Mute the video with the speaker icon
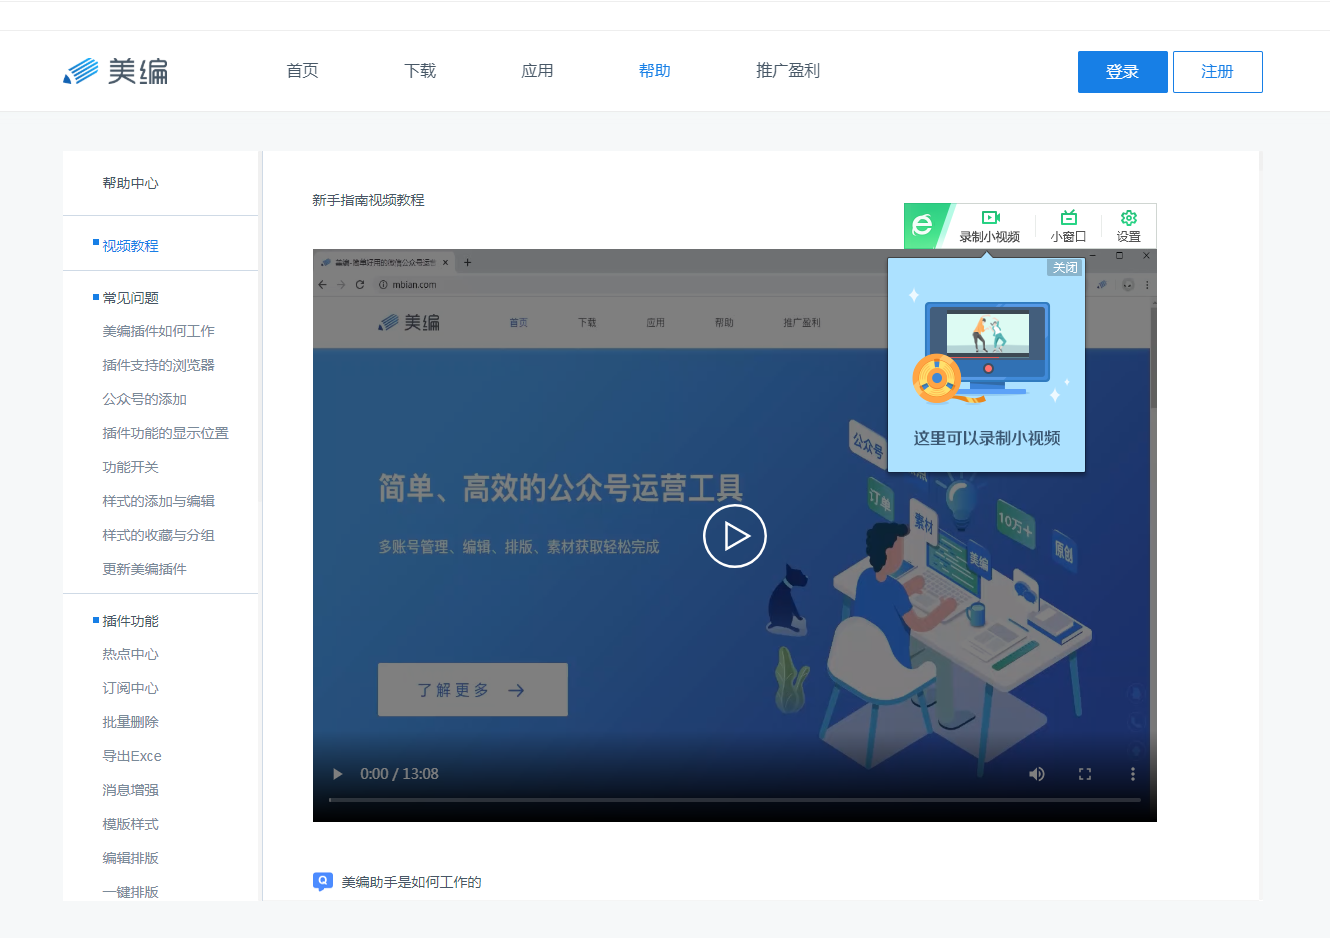The height and width of the screenshot is (938, 1330). 1036,773
